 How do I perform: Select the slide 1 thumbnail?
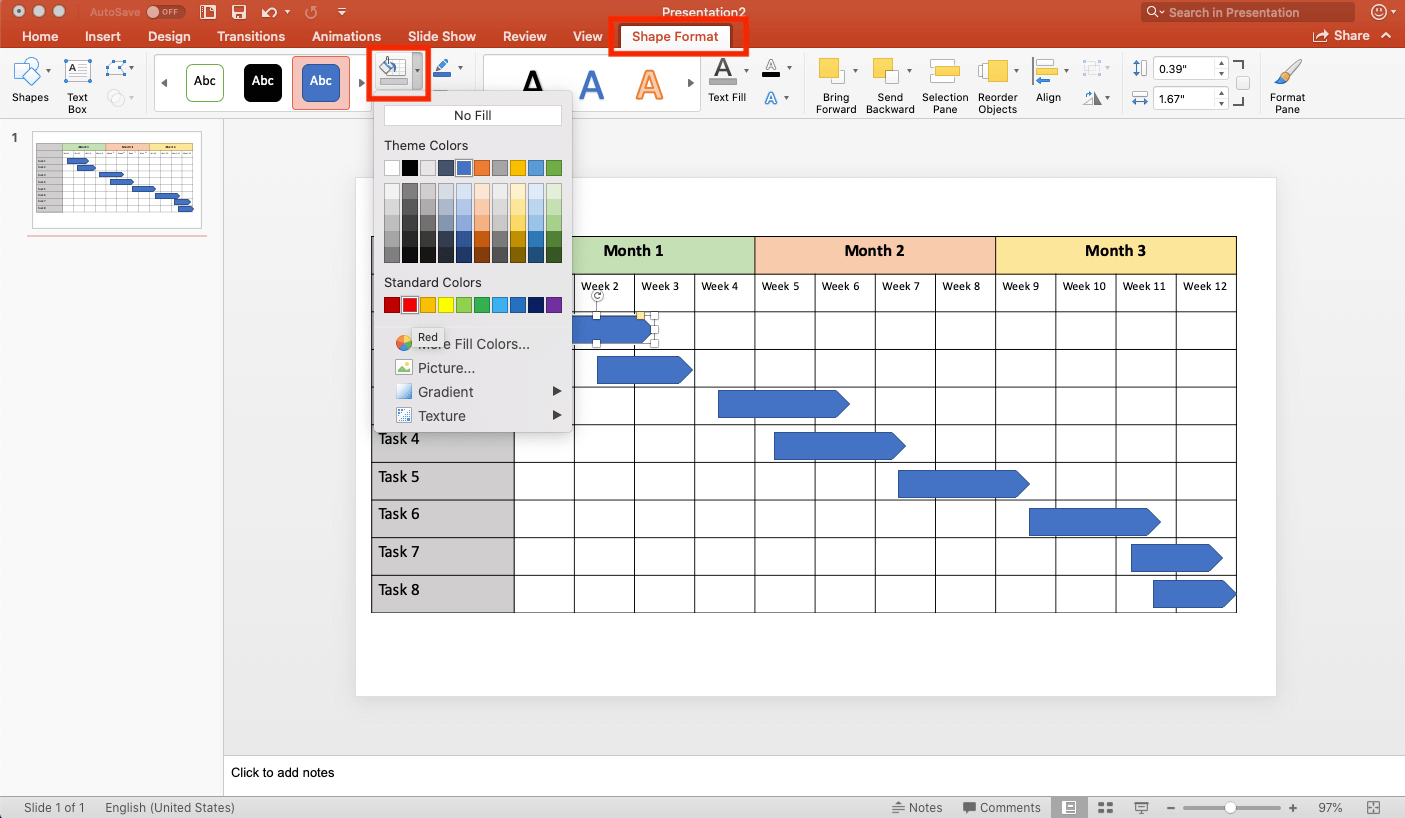(117, 180)
